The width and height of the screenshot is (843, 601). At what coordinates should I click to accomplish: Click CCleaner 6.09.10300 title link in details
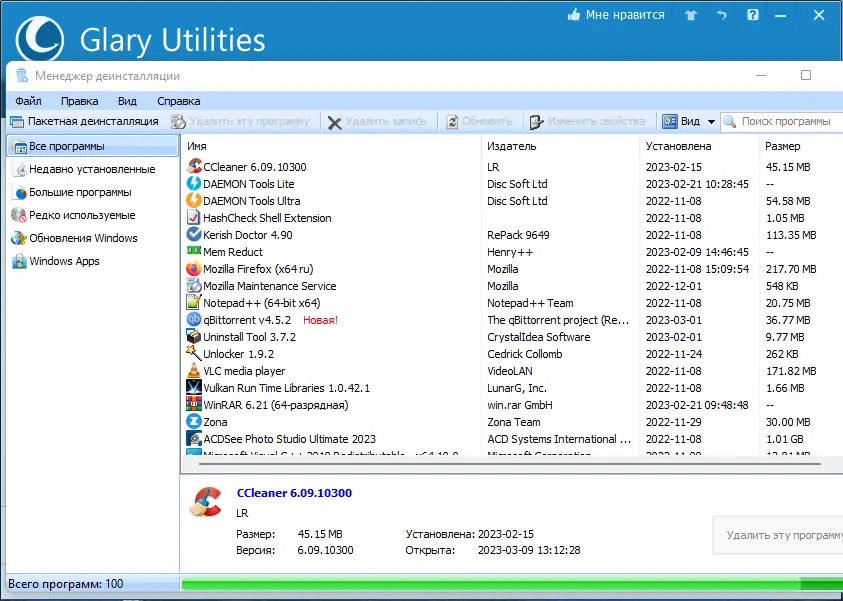coord(294,493)
